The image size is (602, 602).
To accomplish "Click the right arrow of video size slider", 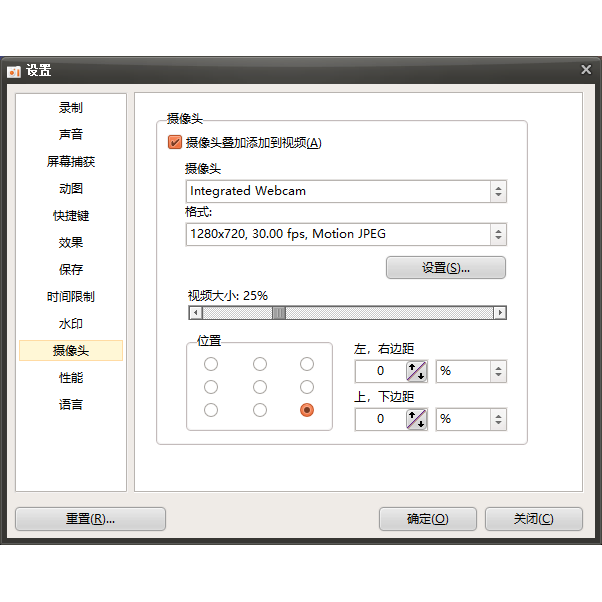I will click(500, 313).
